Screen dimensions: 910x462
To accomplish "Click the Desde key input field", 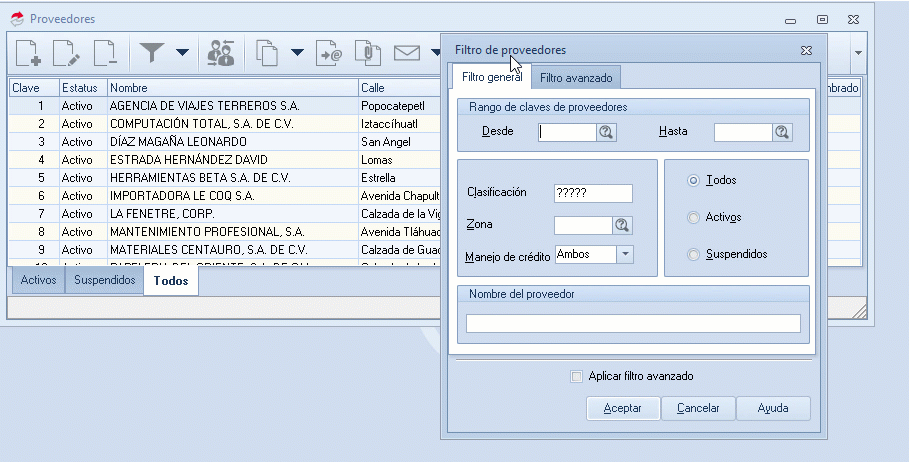I will point(567,132).
